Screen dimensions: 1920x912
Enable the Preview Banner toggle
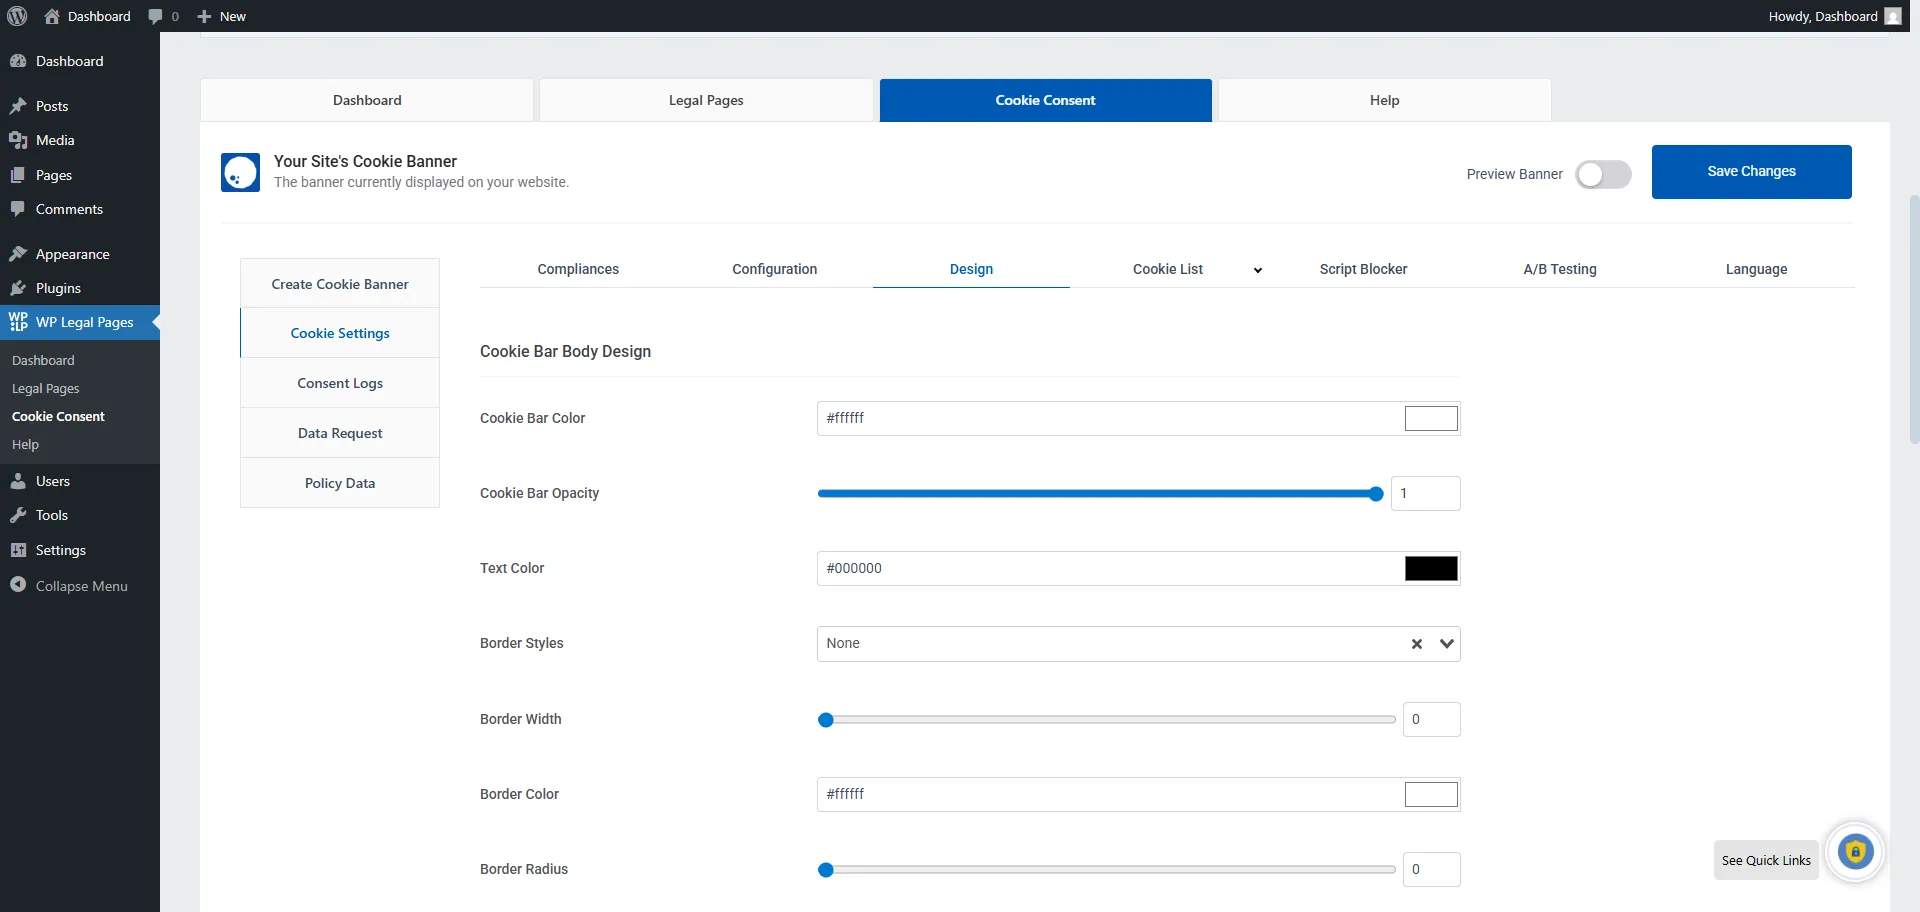(1603, 174)
